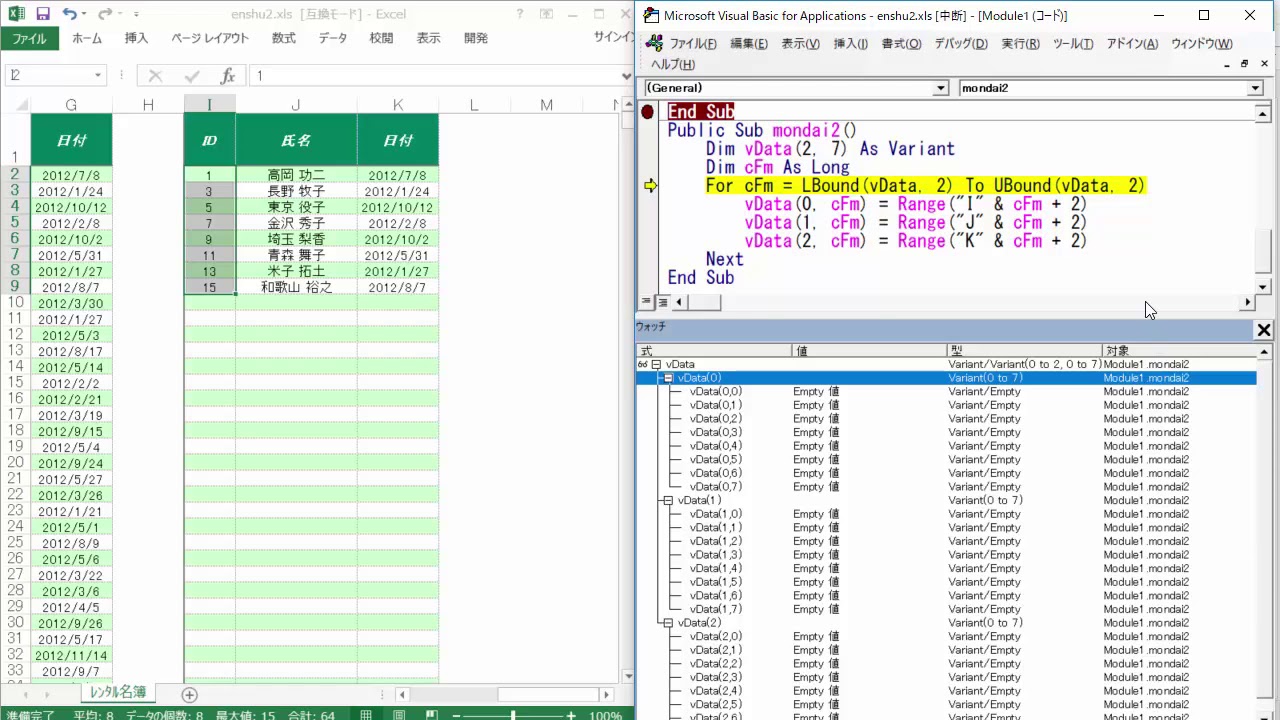The height and width of the screenshot is (720, 1280).
Task: Click the breakpoint dot beside End Sub
Action: point(648,112)
